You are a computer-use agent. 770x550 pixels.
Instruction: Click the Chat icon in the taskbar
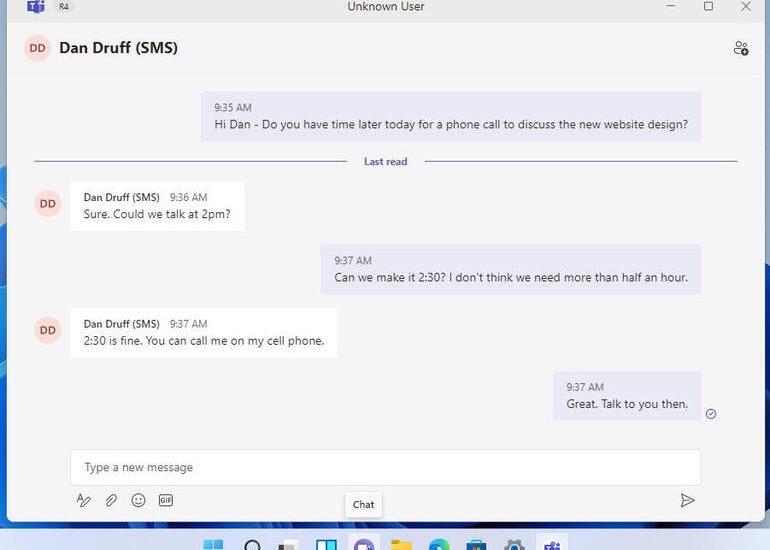click(364, 544)
